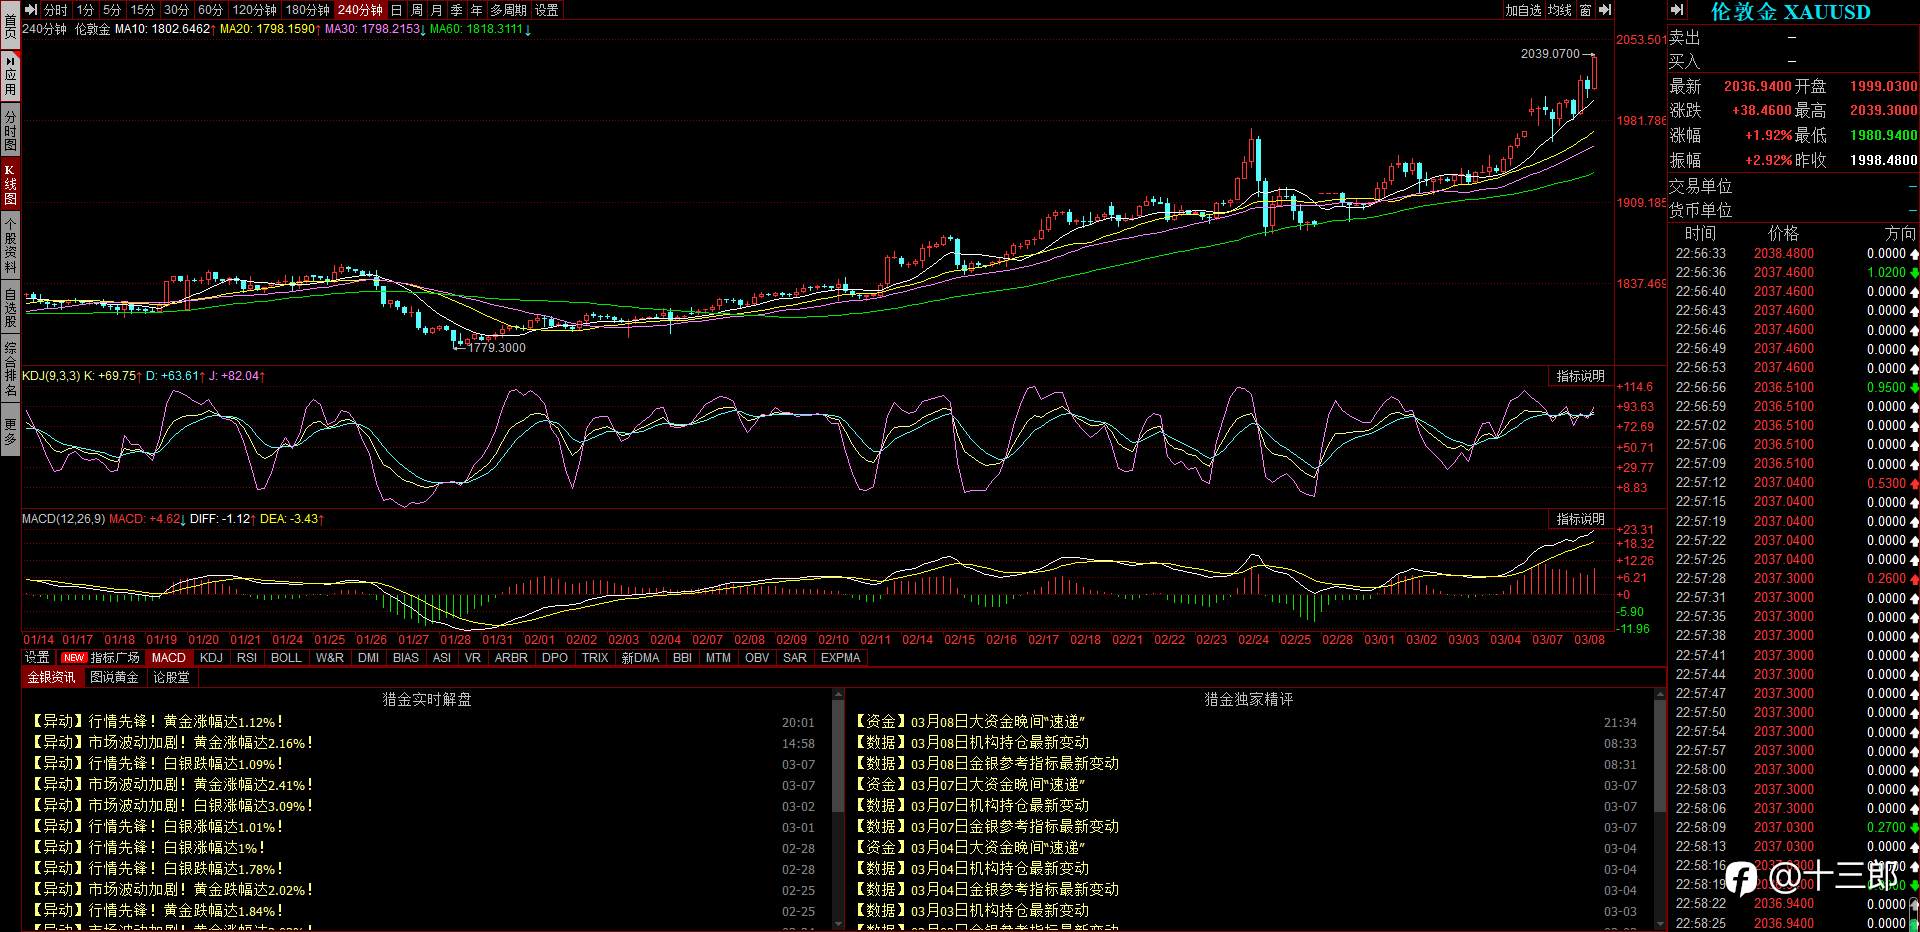This screenshot has width=1920, height=932.
Task: Open 多周期 multi-period view
Action: 508,10
